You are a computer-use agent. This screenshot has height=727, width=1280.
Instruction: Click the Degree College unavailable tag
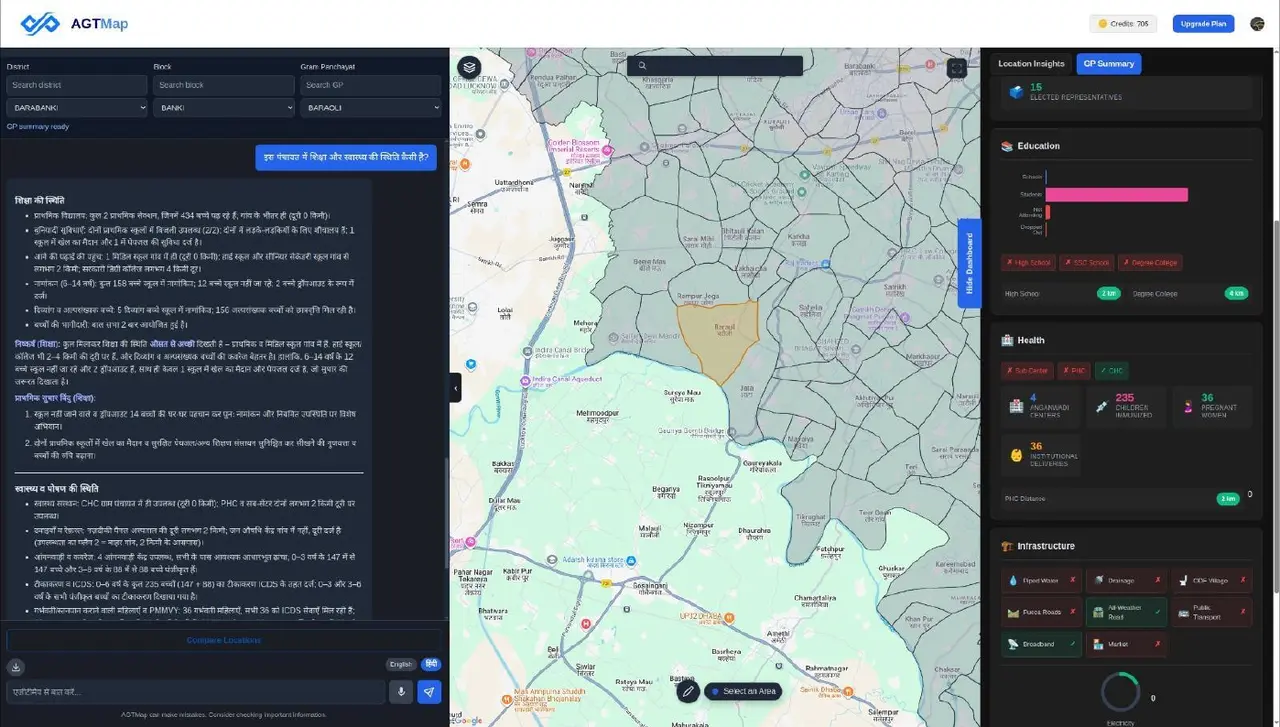click(1150, 263)
